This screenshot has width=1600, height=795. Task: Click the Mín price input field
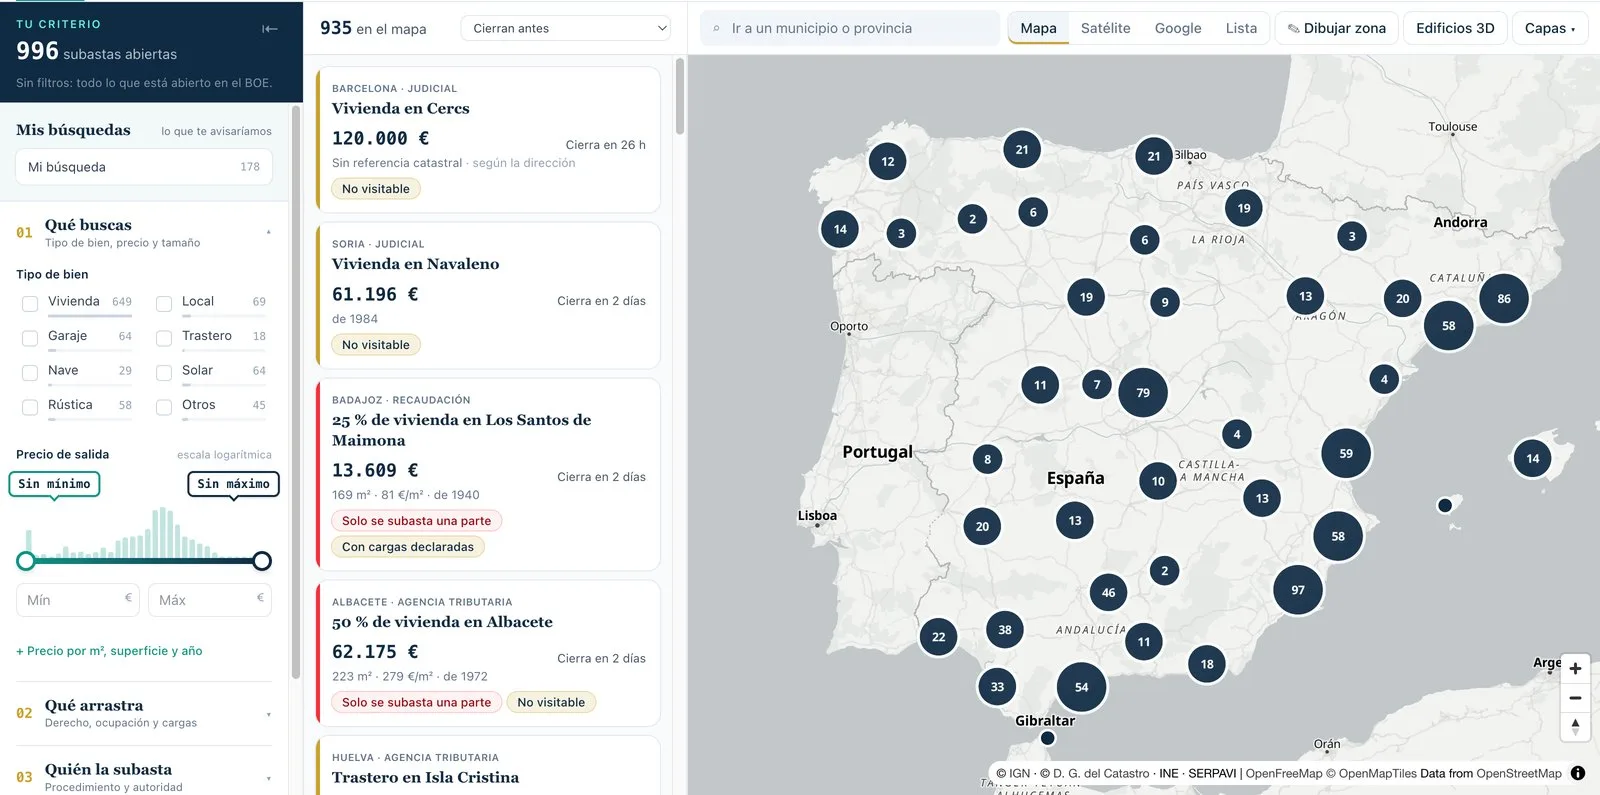[78, 600]
